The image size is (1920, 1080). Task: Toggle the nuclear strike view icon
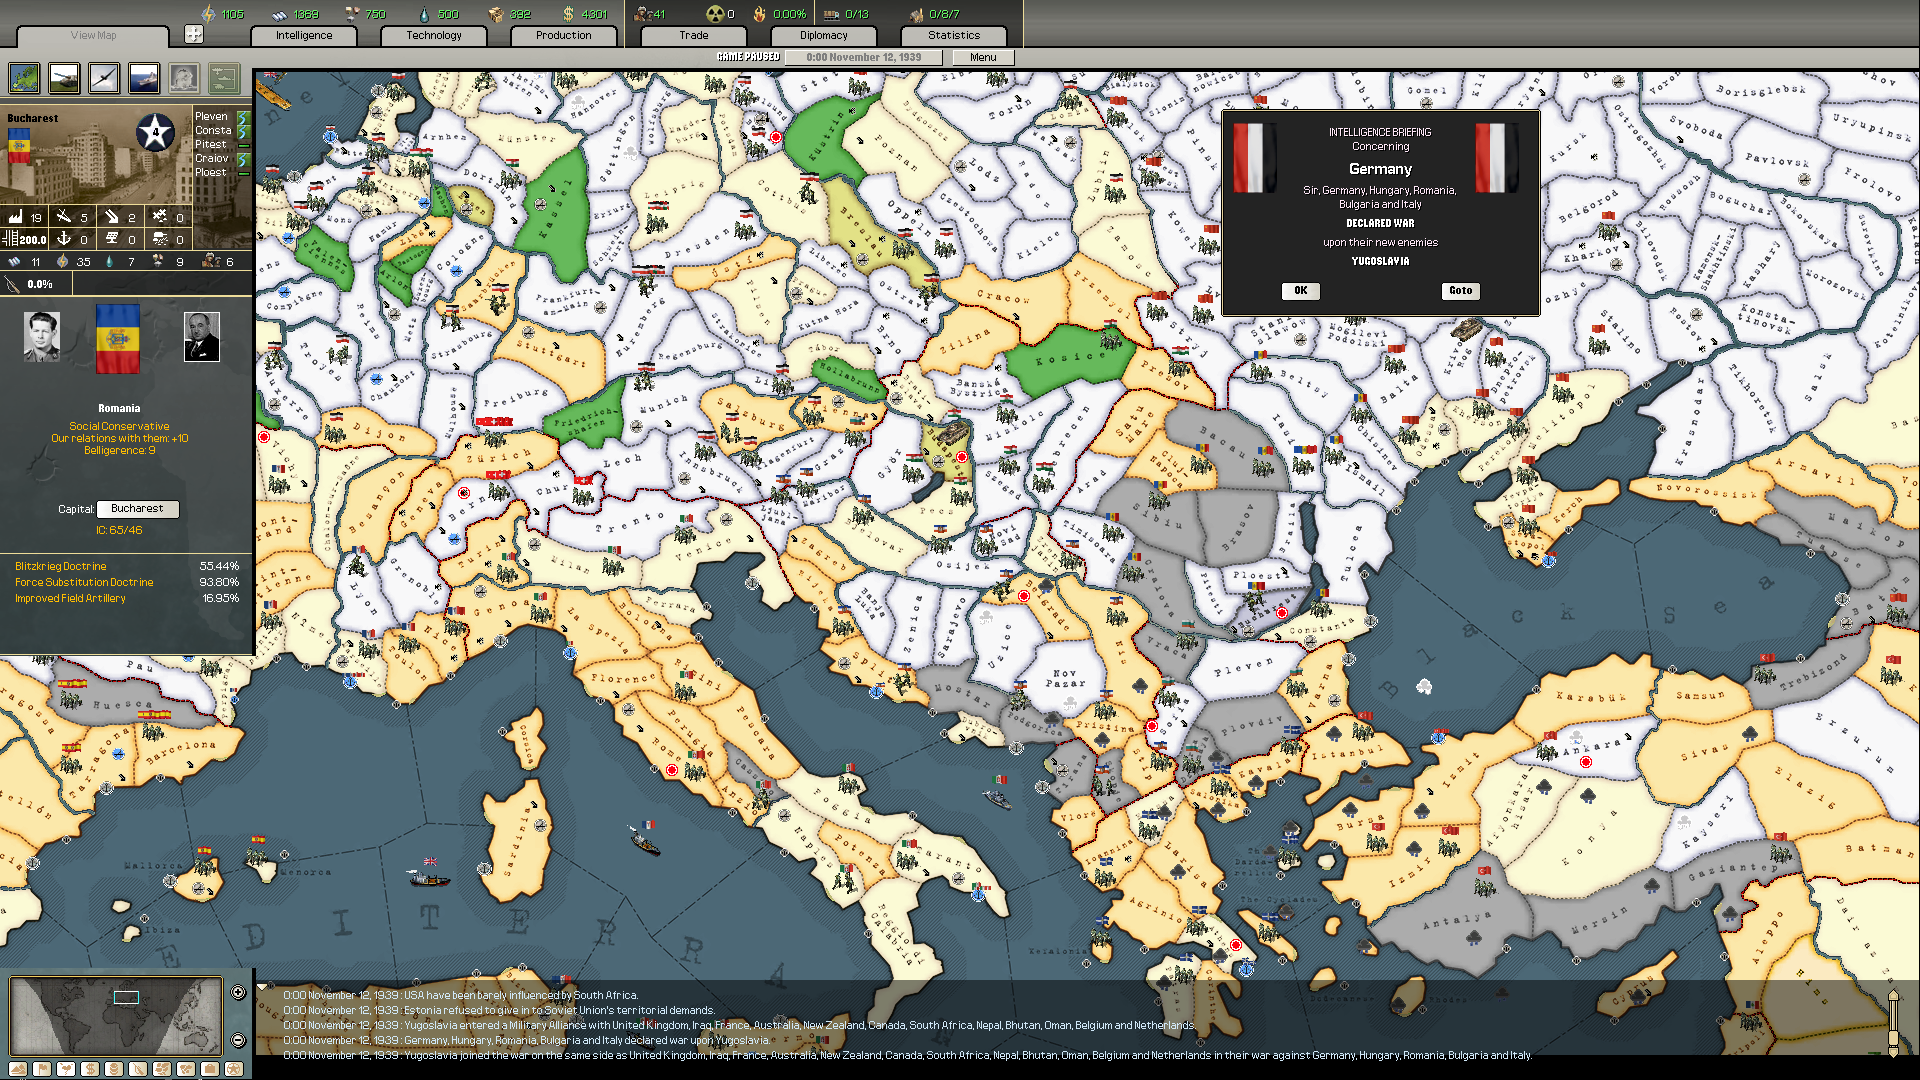click(184, 78)
